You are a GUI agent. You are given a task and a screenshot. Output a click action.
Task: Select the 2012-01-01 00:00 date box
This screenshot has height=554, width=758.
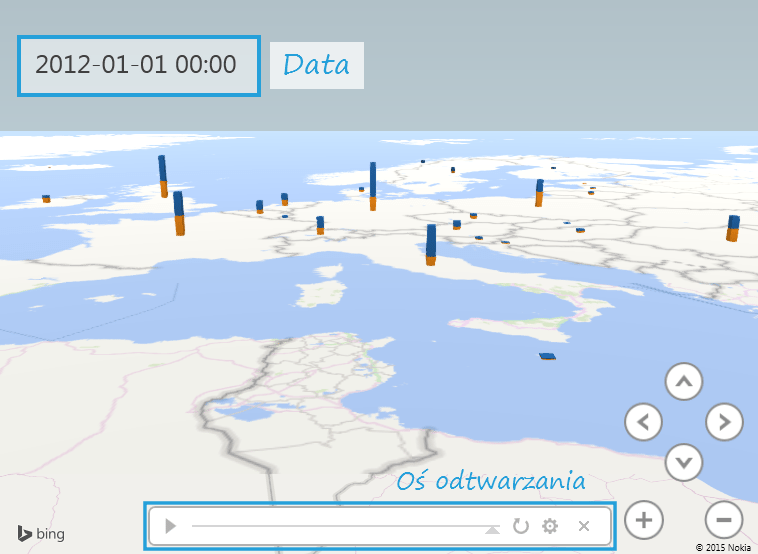[x=139, y=66]
